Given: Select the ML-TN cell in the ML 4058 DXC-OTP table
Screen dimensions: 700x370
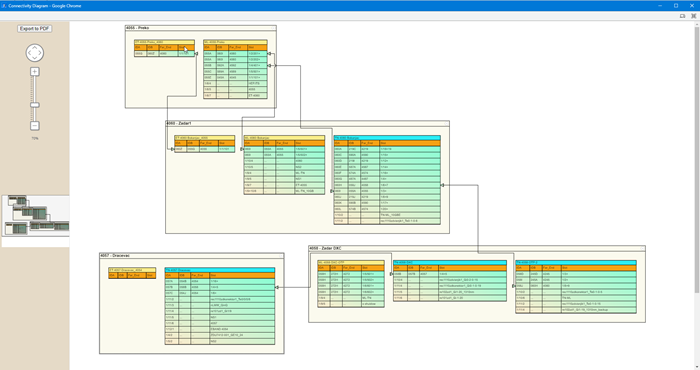Looking at the screenshot, I should point(372,298).
